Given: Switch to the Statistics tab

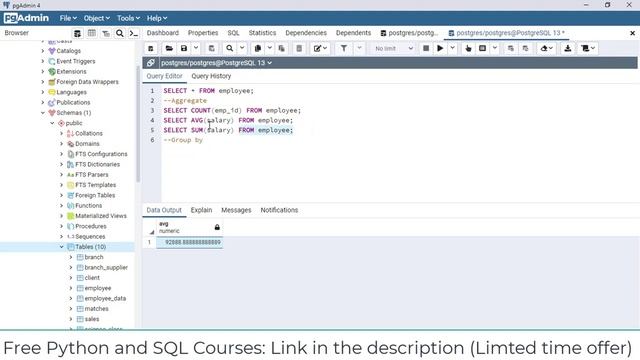Looking at the screenshot, I should pos(262,33).
